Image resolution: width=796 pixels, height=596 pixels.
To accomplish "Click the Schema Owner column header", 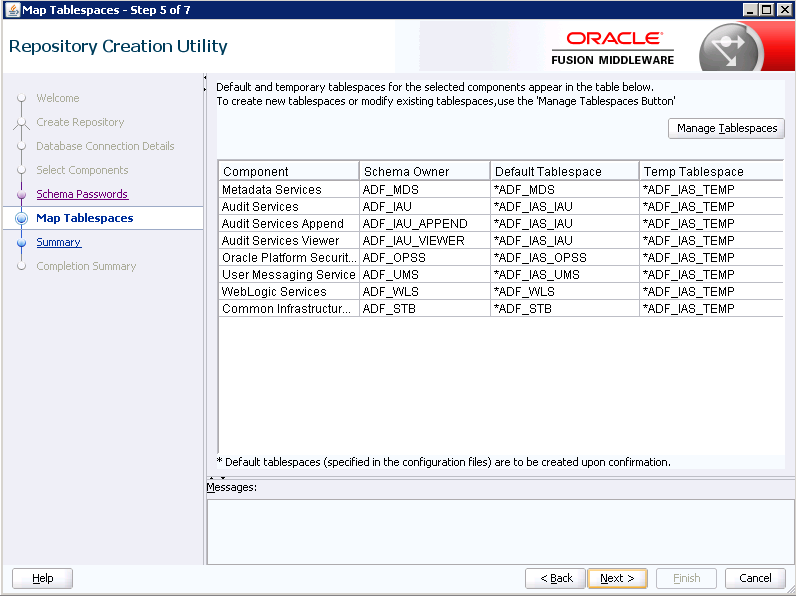I will click(424, 171).
